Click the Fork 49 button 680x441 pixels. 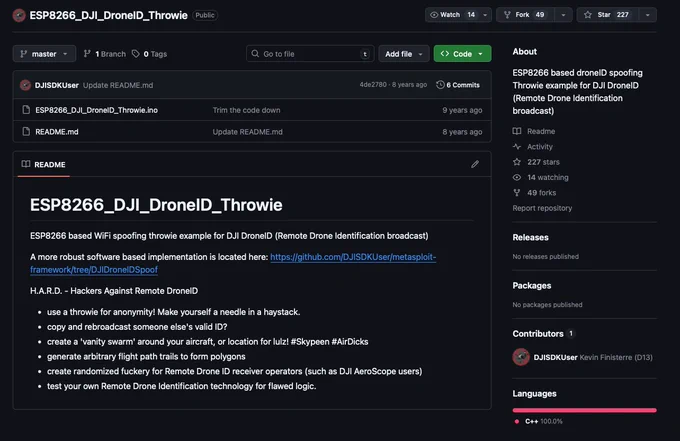click(526, 15)
